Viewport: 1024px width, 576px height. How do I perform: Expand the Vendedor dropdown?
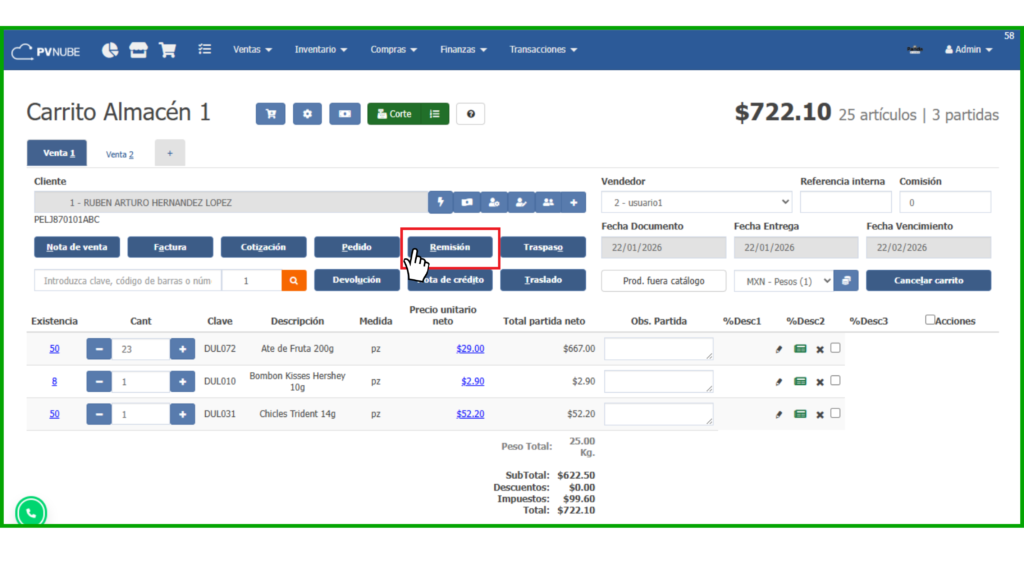coord(696,203)
